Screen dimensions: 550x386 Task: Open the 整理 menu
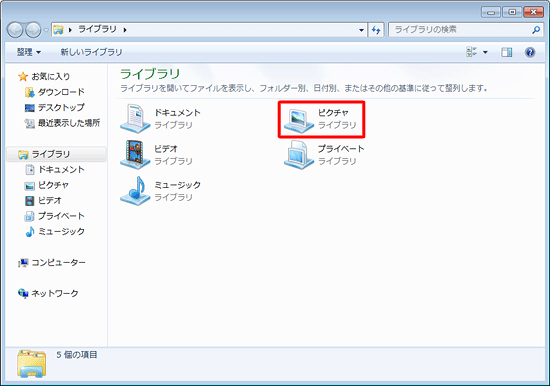click(x=29, y=52)
